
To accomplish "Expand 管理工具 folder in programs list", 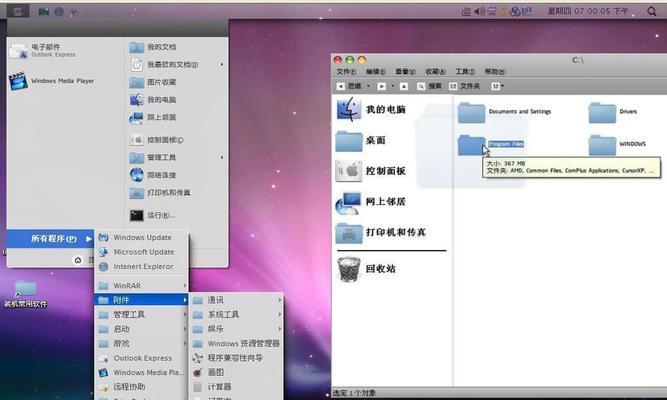I will click(141, 314).
